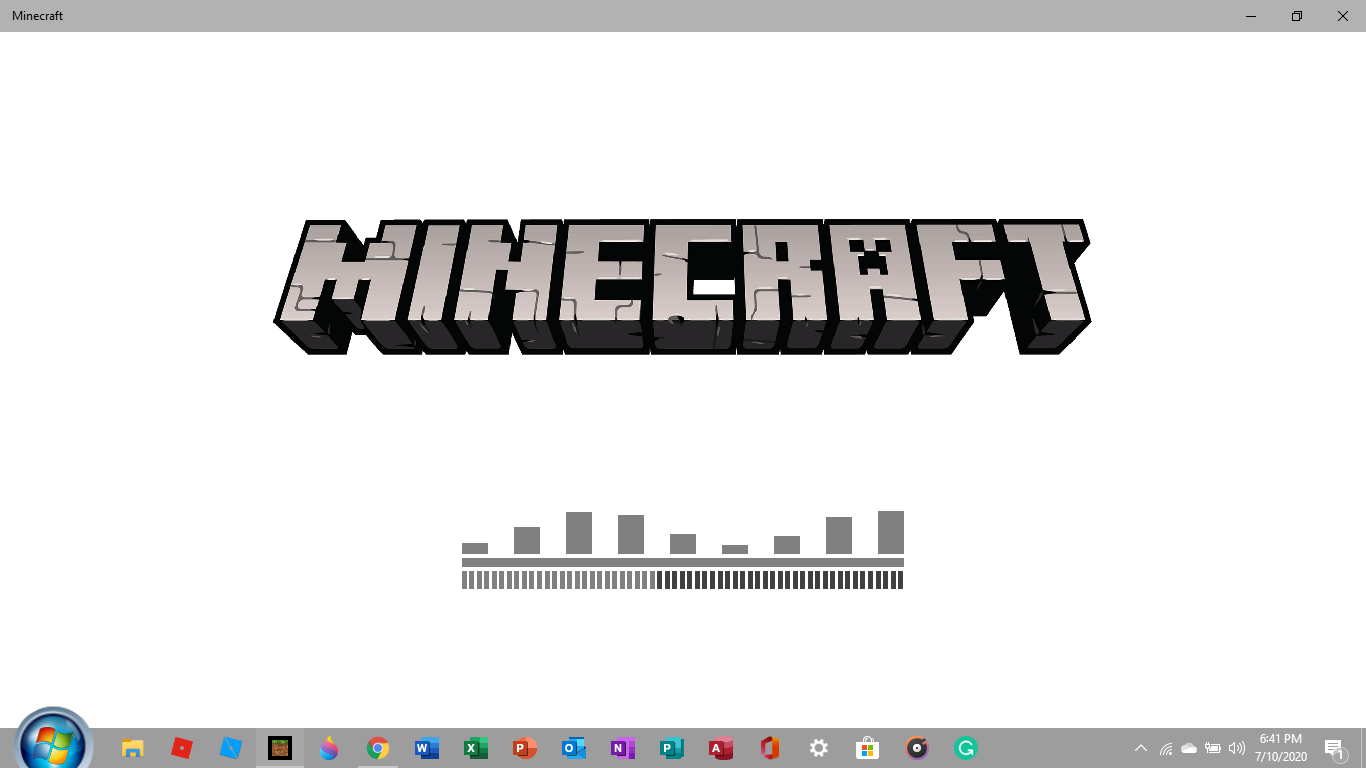The height and width of the screenshot is (768, 1366).
Task: Close the Minecraft window
Action: [1343, 16]
